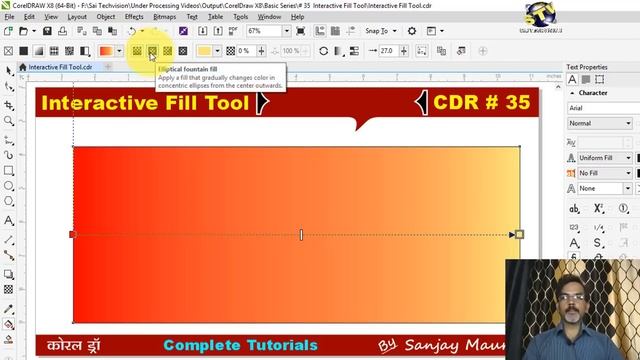This screenshot has width=640, height=360.
Task: Add a new document tab
Action: pos(108,67)
